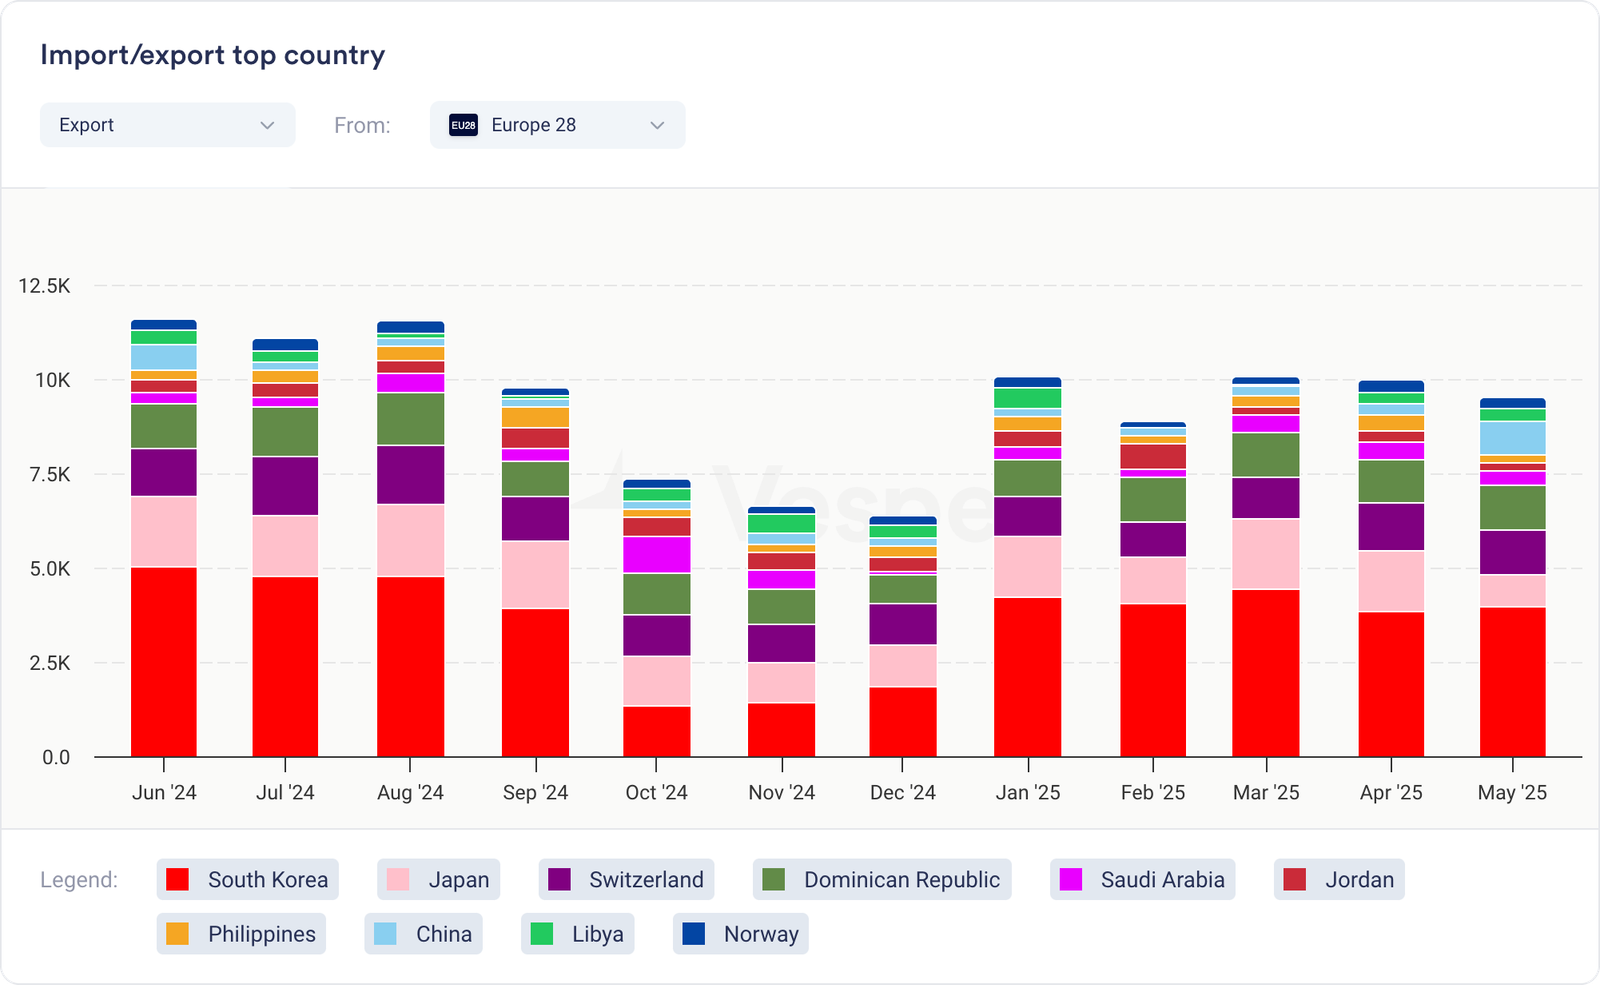Toggle Japan legend series
This screenshot has width=1600, height=985.
pyautogui.click(x=438, y=880)
